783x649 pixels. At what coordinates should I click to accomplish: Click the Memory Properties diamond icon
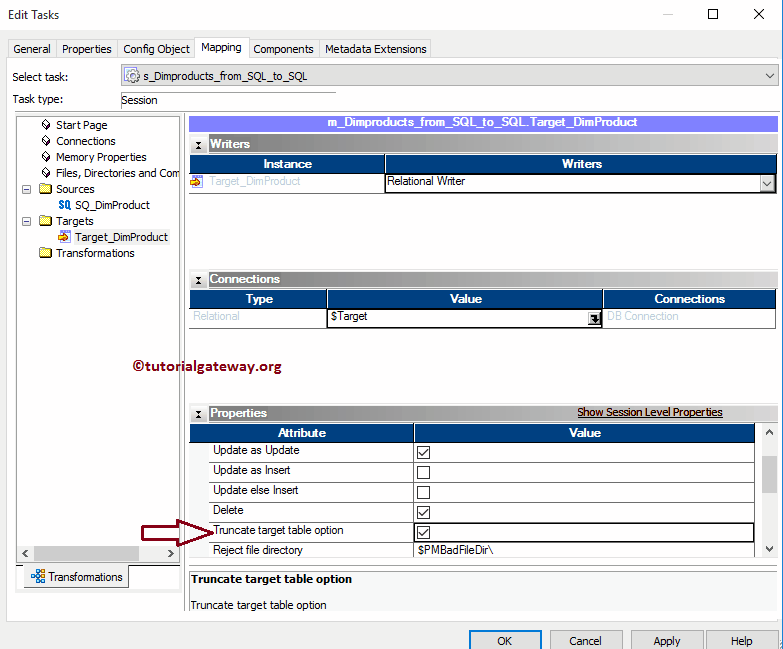pos(46,157)
